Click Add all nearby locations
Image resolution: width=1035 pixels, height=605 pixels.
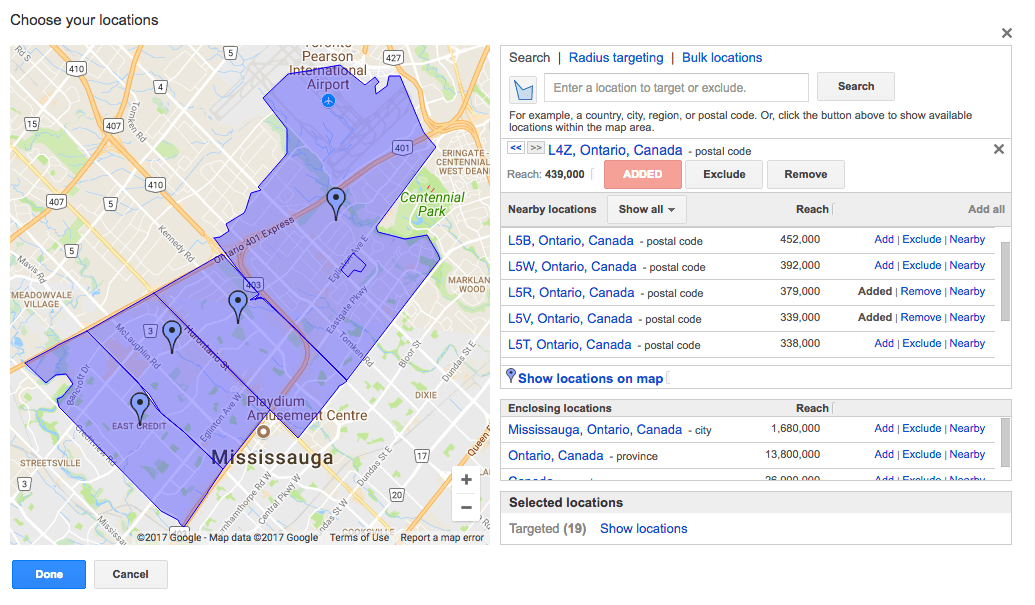tap(986, 209)
